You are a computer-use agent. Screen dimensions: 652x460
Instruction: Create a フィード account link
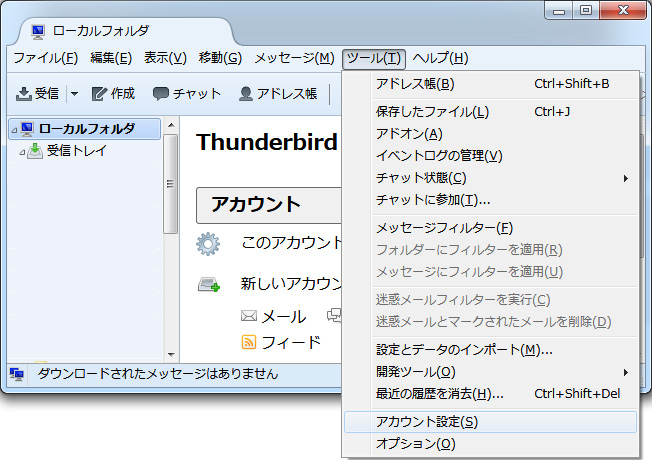(x=291, y=343)
